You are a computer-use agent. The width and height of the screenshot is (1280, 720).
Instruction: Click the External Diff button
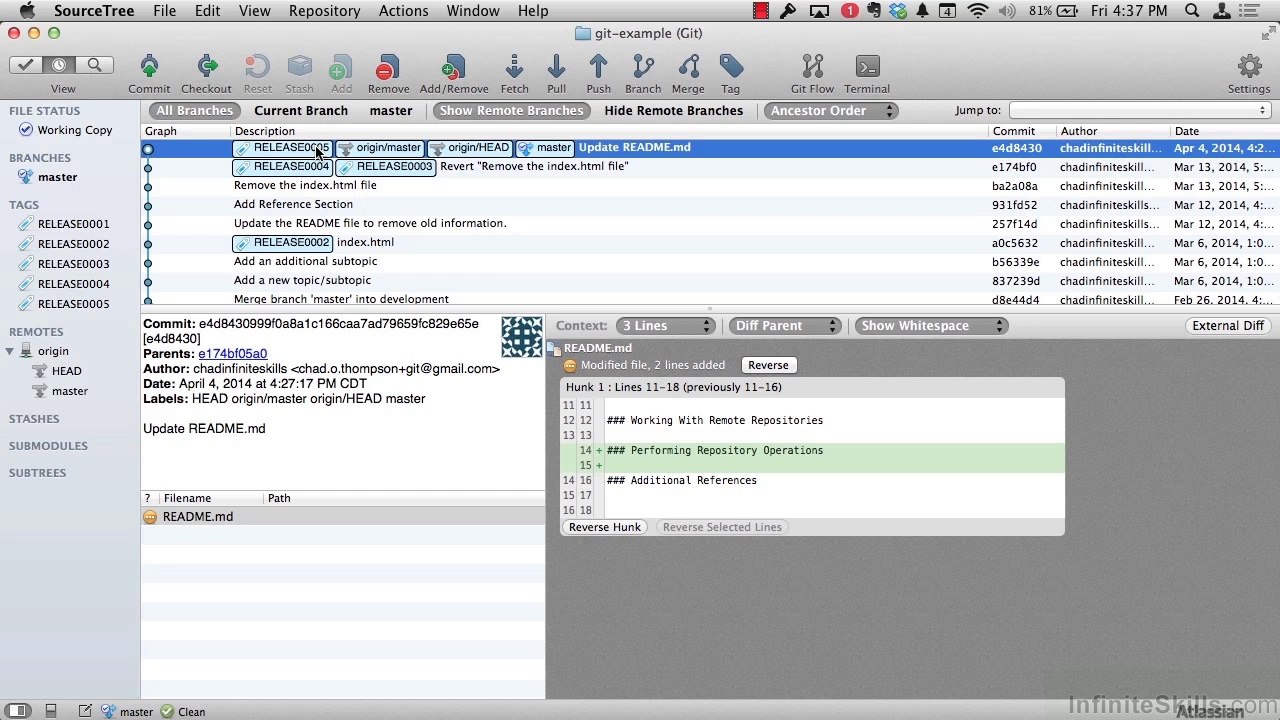pos(1228,326)
